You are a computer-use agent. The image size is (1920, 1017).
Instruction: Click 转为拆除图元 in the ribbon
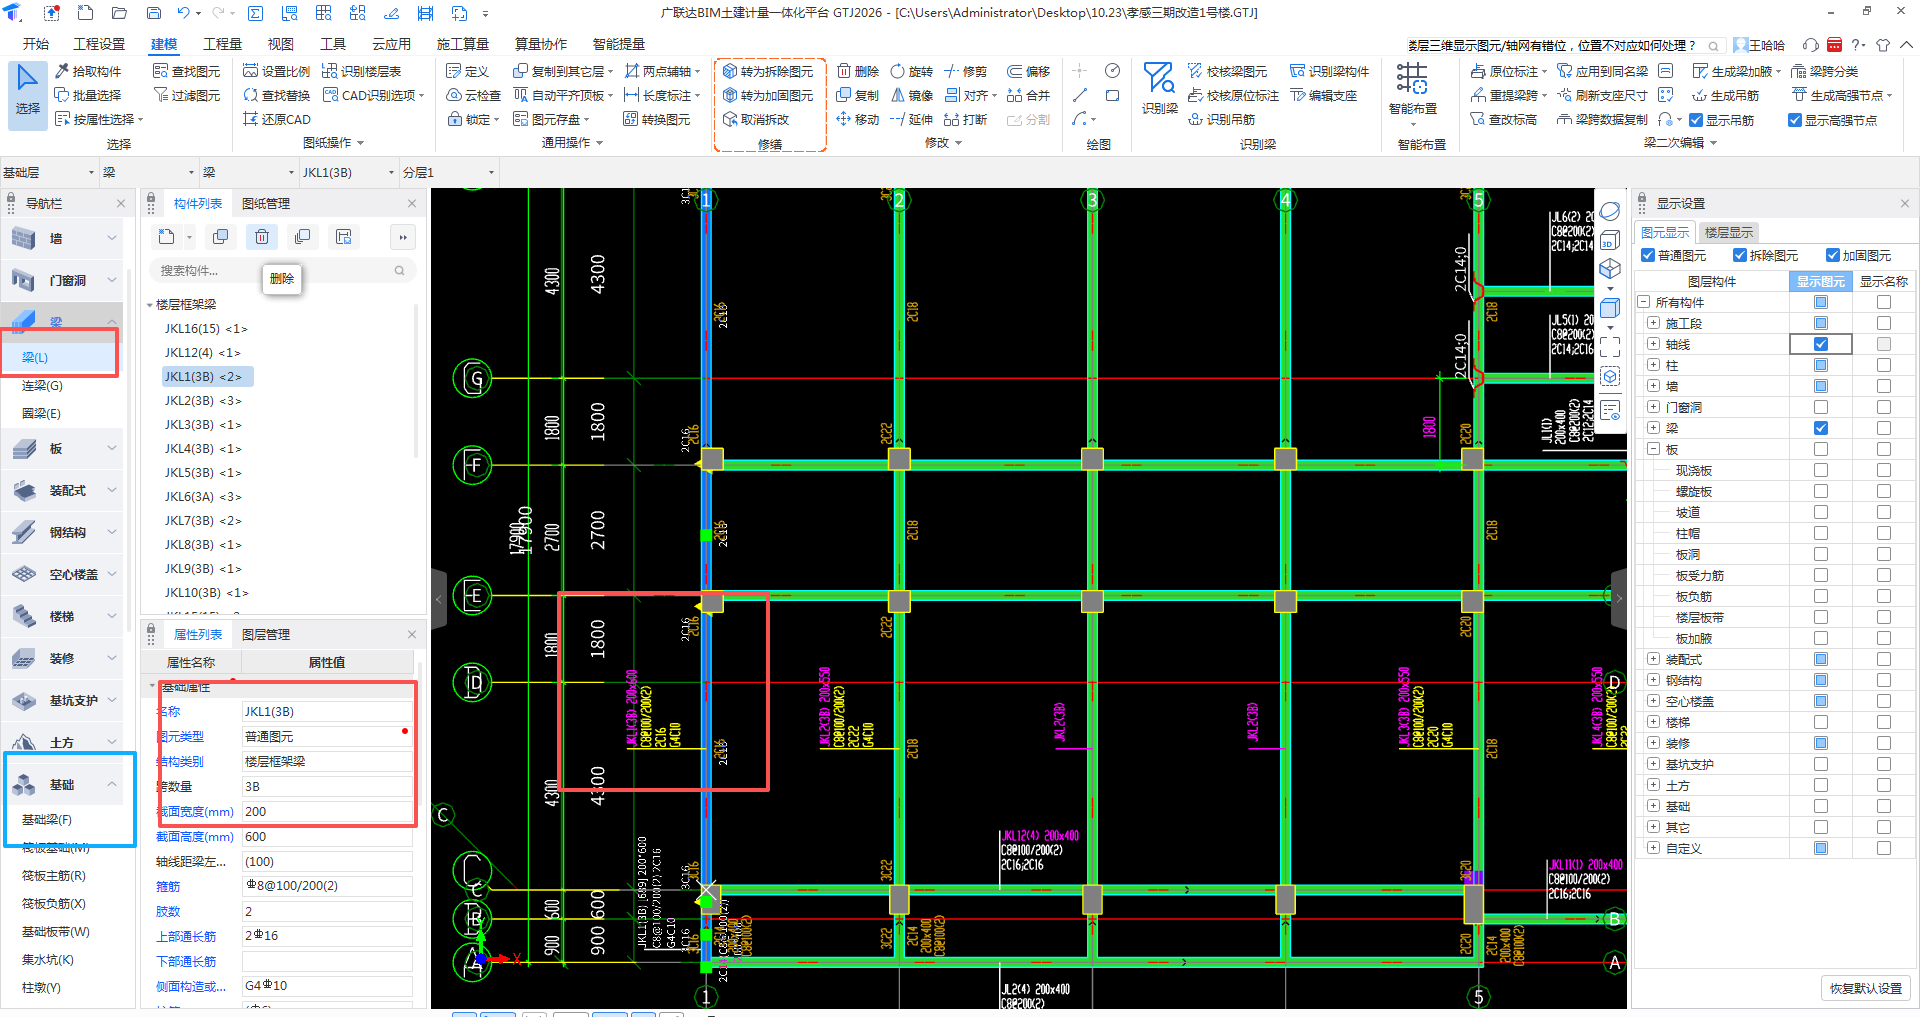click(x=767, y=71)
